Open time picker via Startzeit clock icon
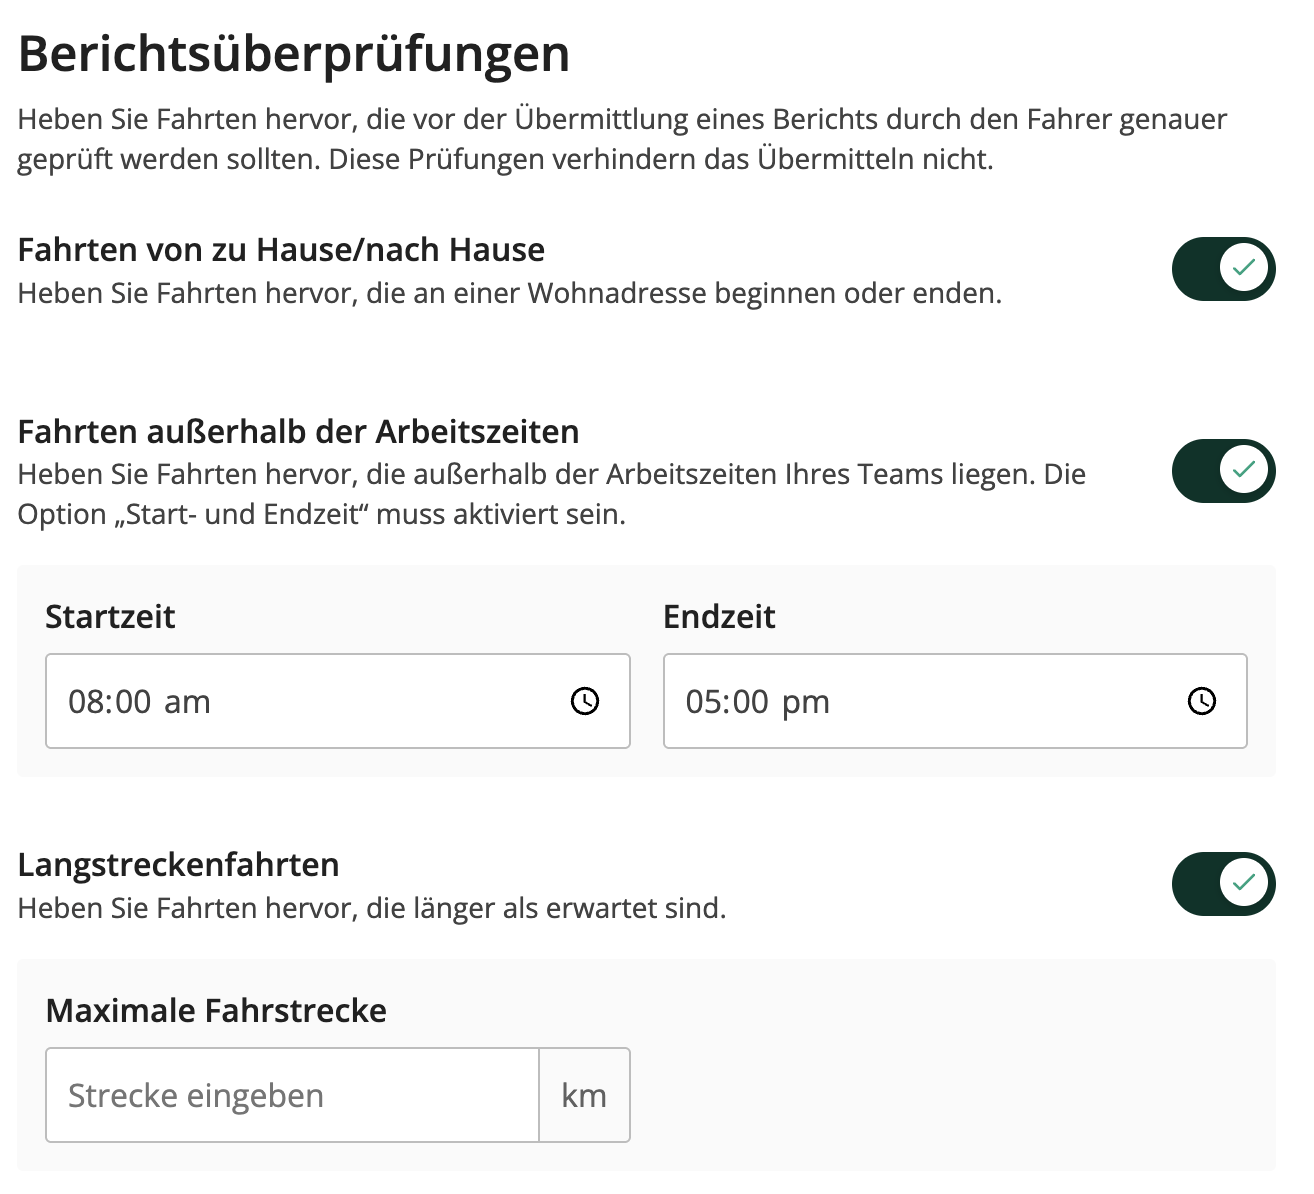 [x=585, y=701]
